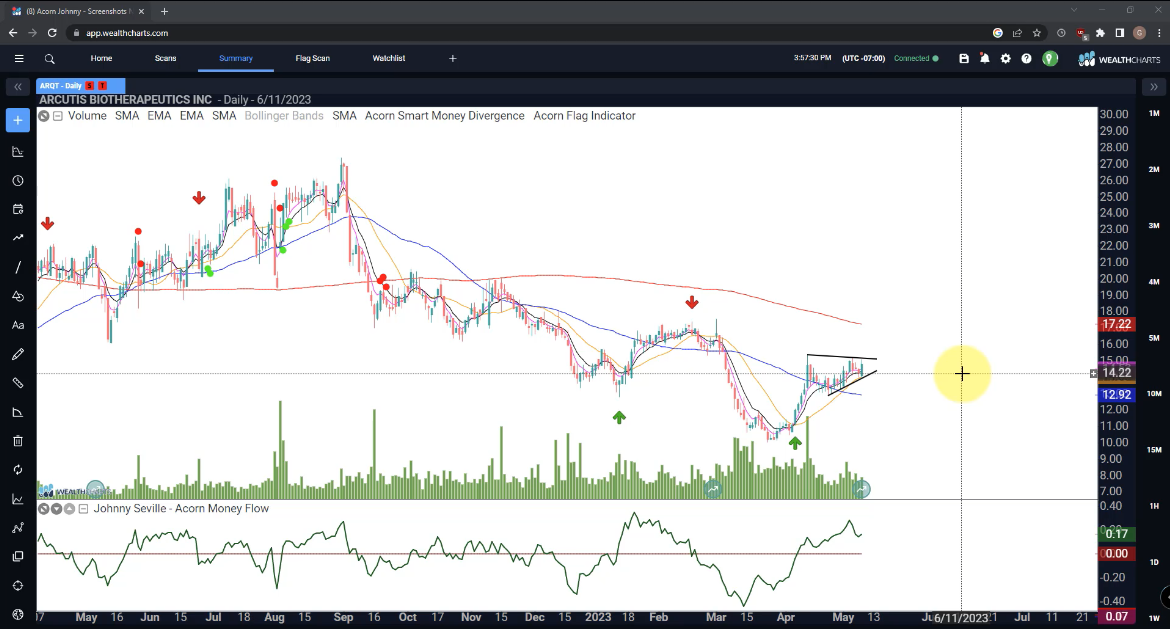Image resolution: width=1170 pixels, height=629 pixels.
Task: Open the calendar date-range tool
Action: click(18, 210)
